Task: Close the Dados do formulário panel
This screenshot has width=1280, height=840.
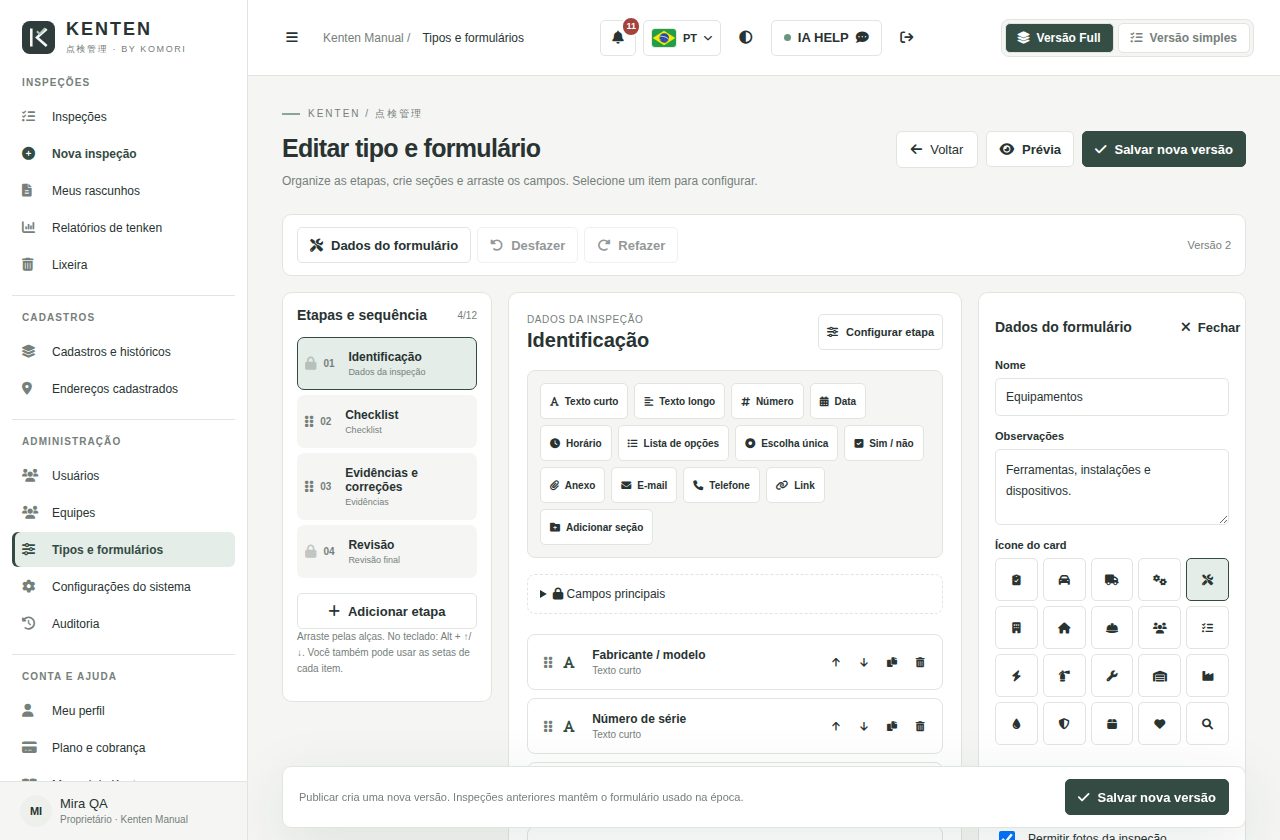Action: click(1210, 327)
